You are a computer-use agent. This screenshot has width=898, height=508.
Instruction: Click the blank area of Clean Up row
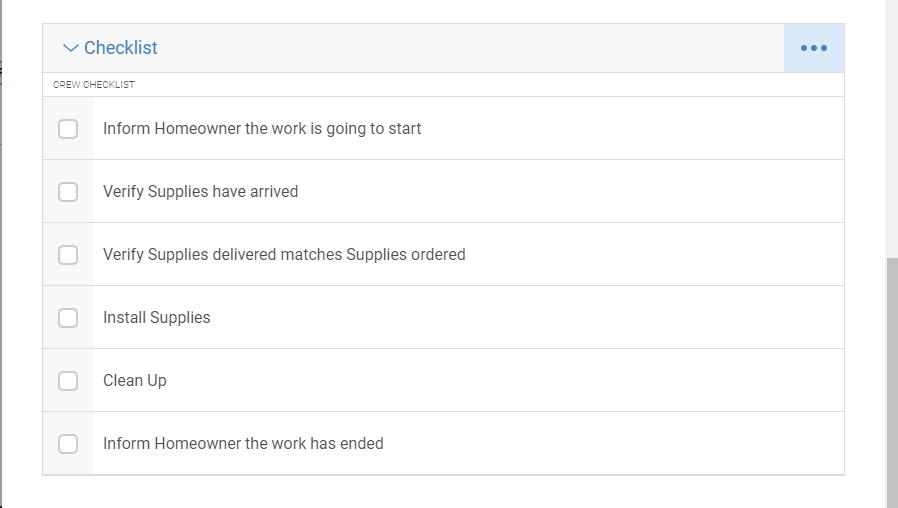[x=504, y=380]
